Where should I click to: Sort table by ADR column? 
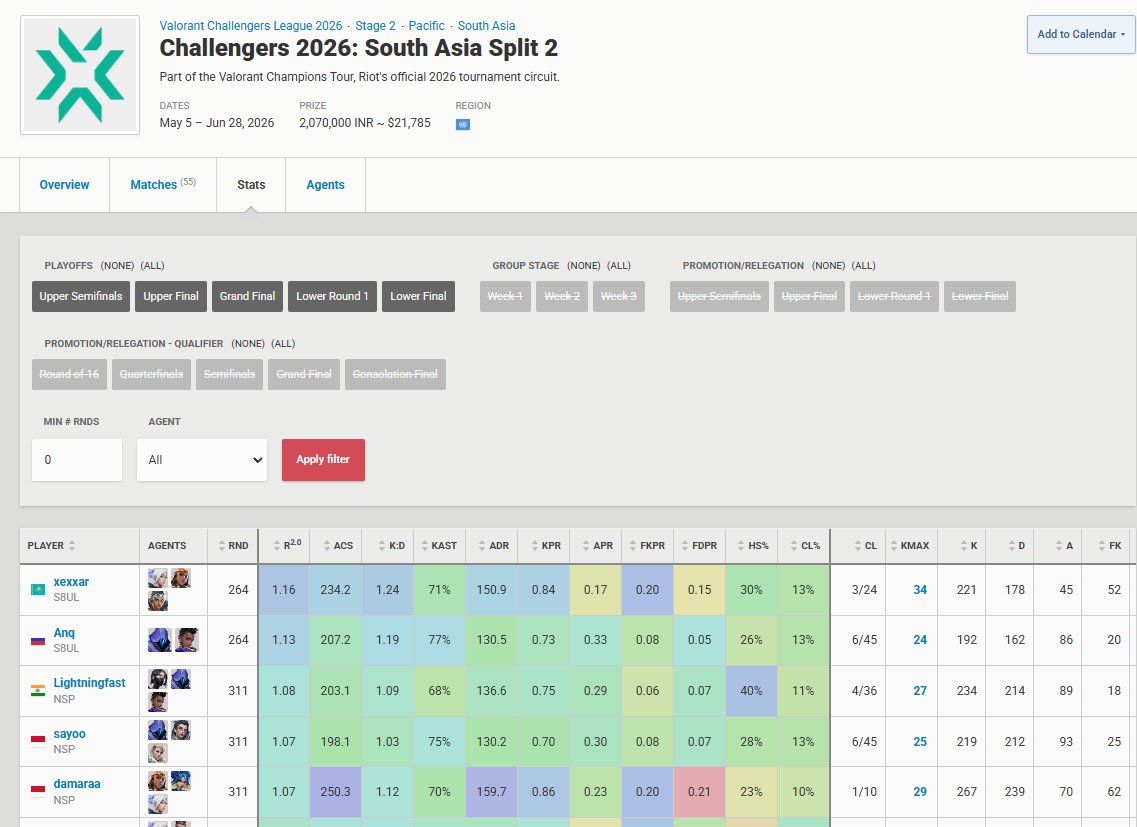click(x=493, y=546)
